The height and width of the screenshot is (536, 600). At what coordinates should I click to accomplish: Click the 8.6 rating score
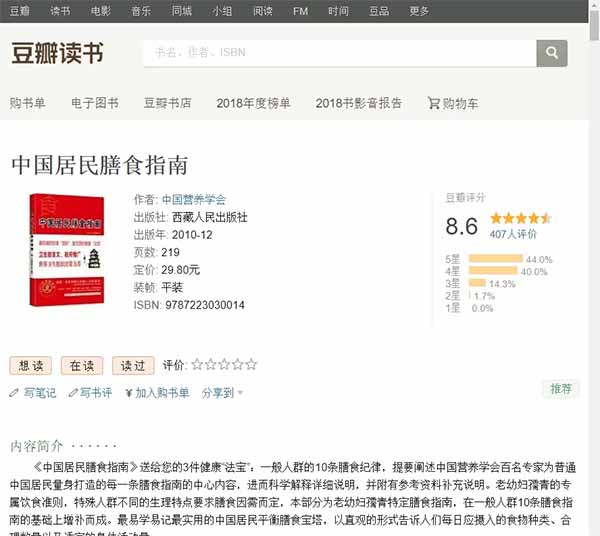tap(461, 226)
